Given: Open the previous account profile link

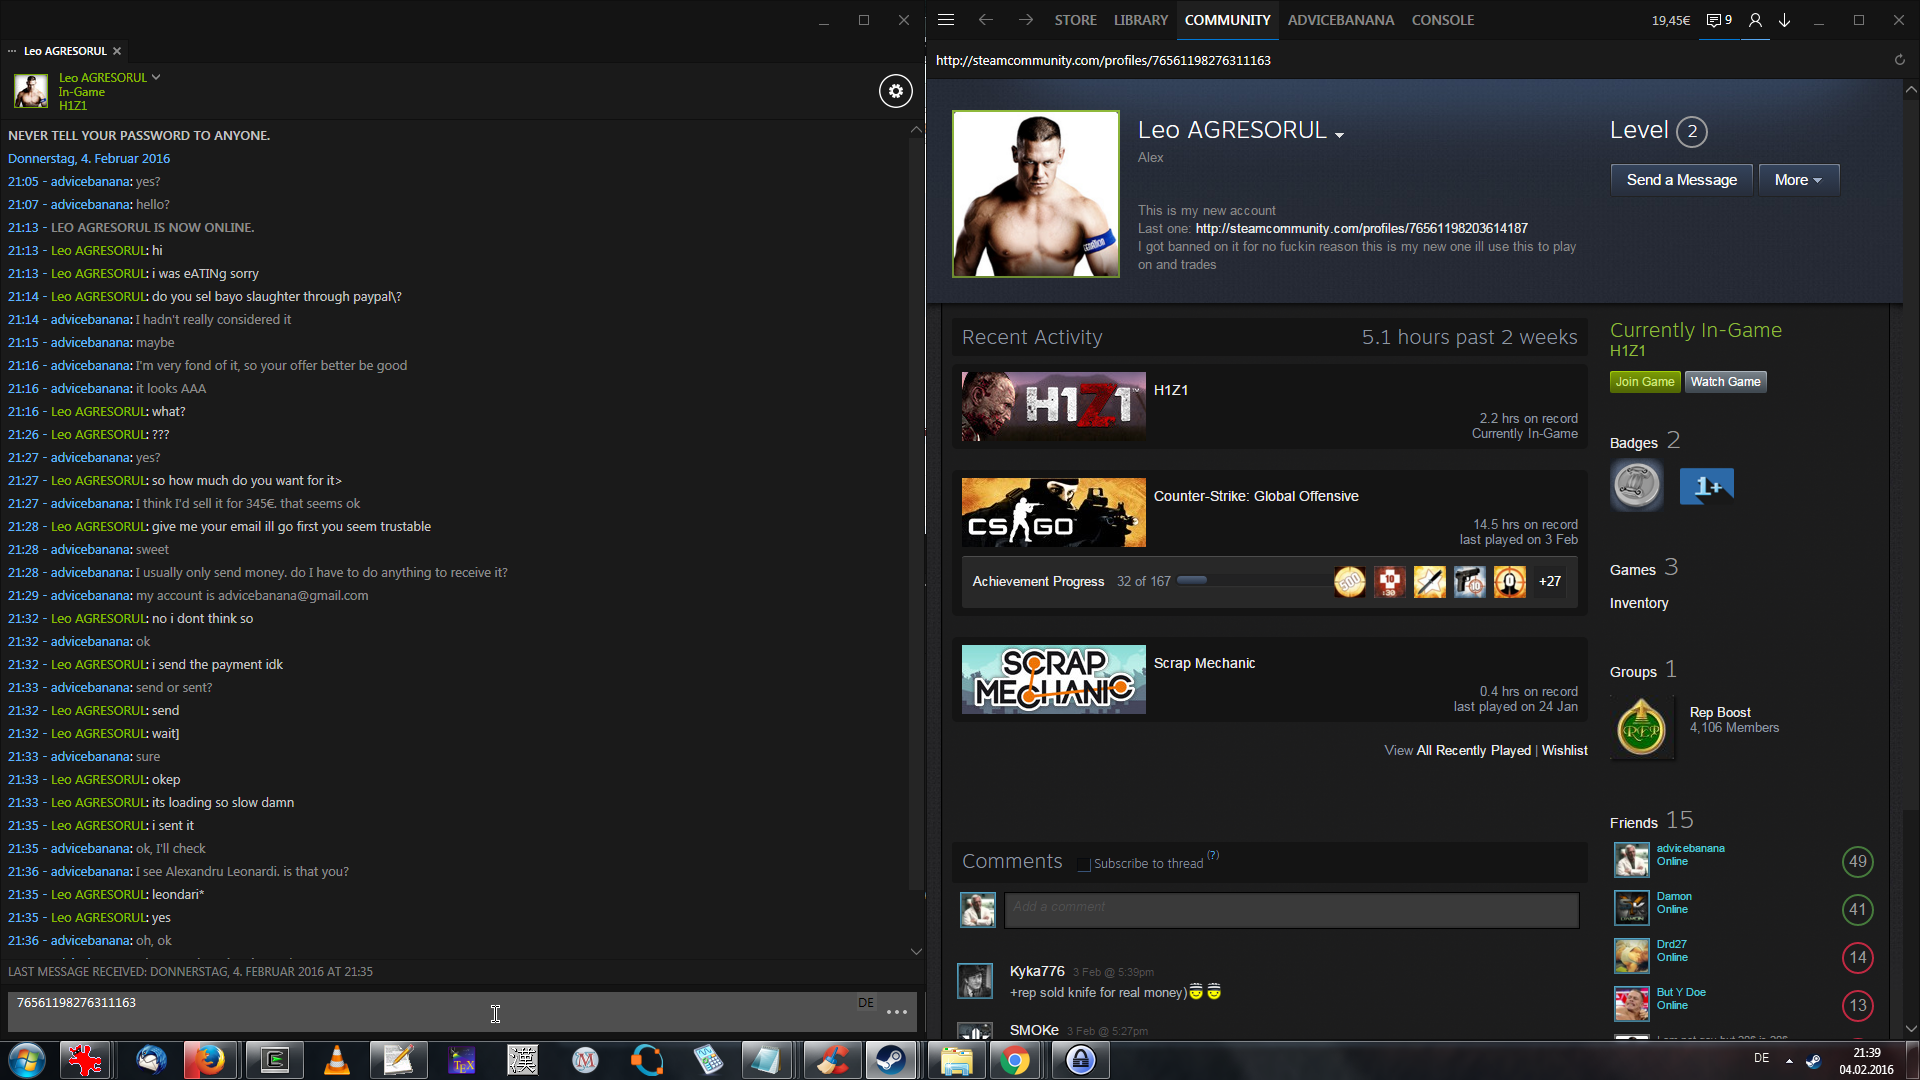Looking at the screenshot, I should pyautogui.click(x=1361, y=228).
